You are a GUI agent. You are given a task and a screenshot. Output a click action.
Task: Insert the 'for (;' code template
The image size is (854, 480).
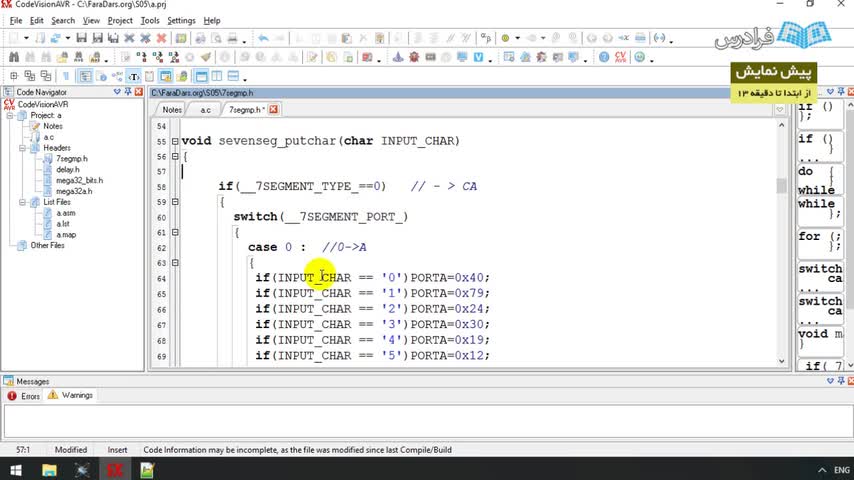pos(820,242)
